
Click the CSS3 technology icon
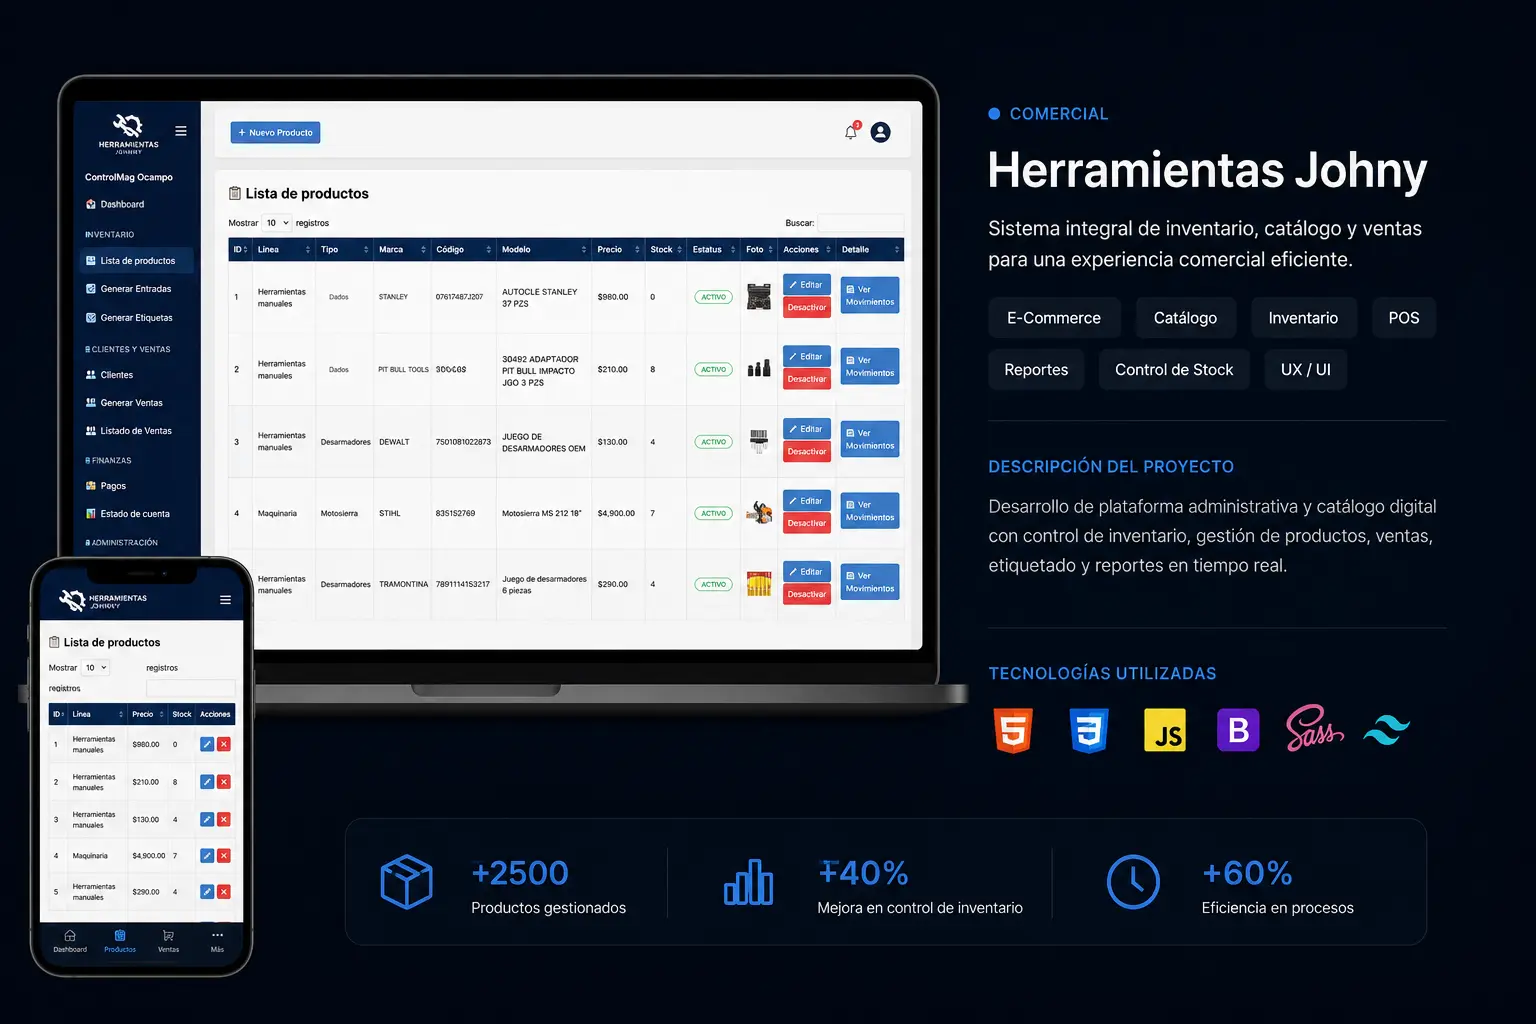(x=1089, y=730)
